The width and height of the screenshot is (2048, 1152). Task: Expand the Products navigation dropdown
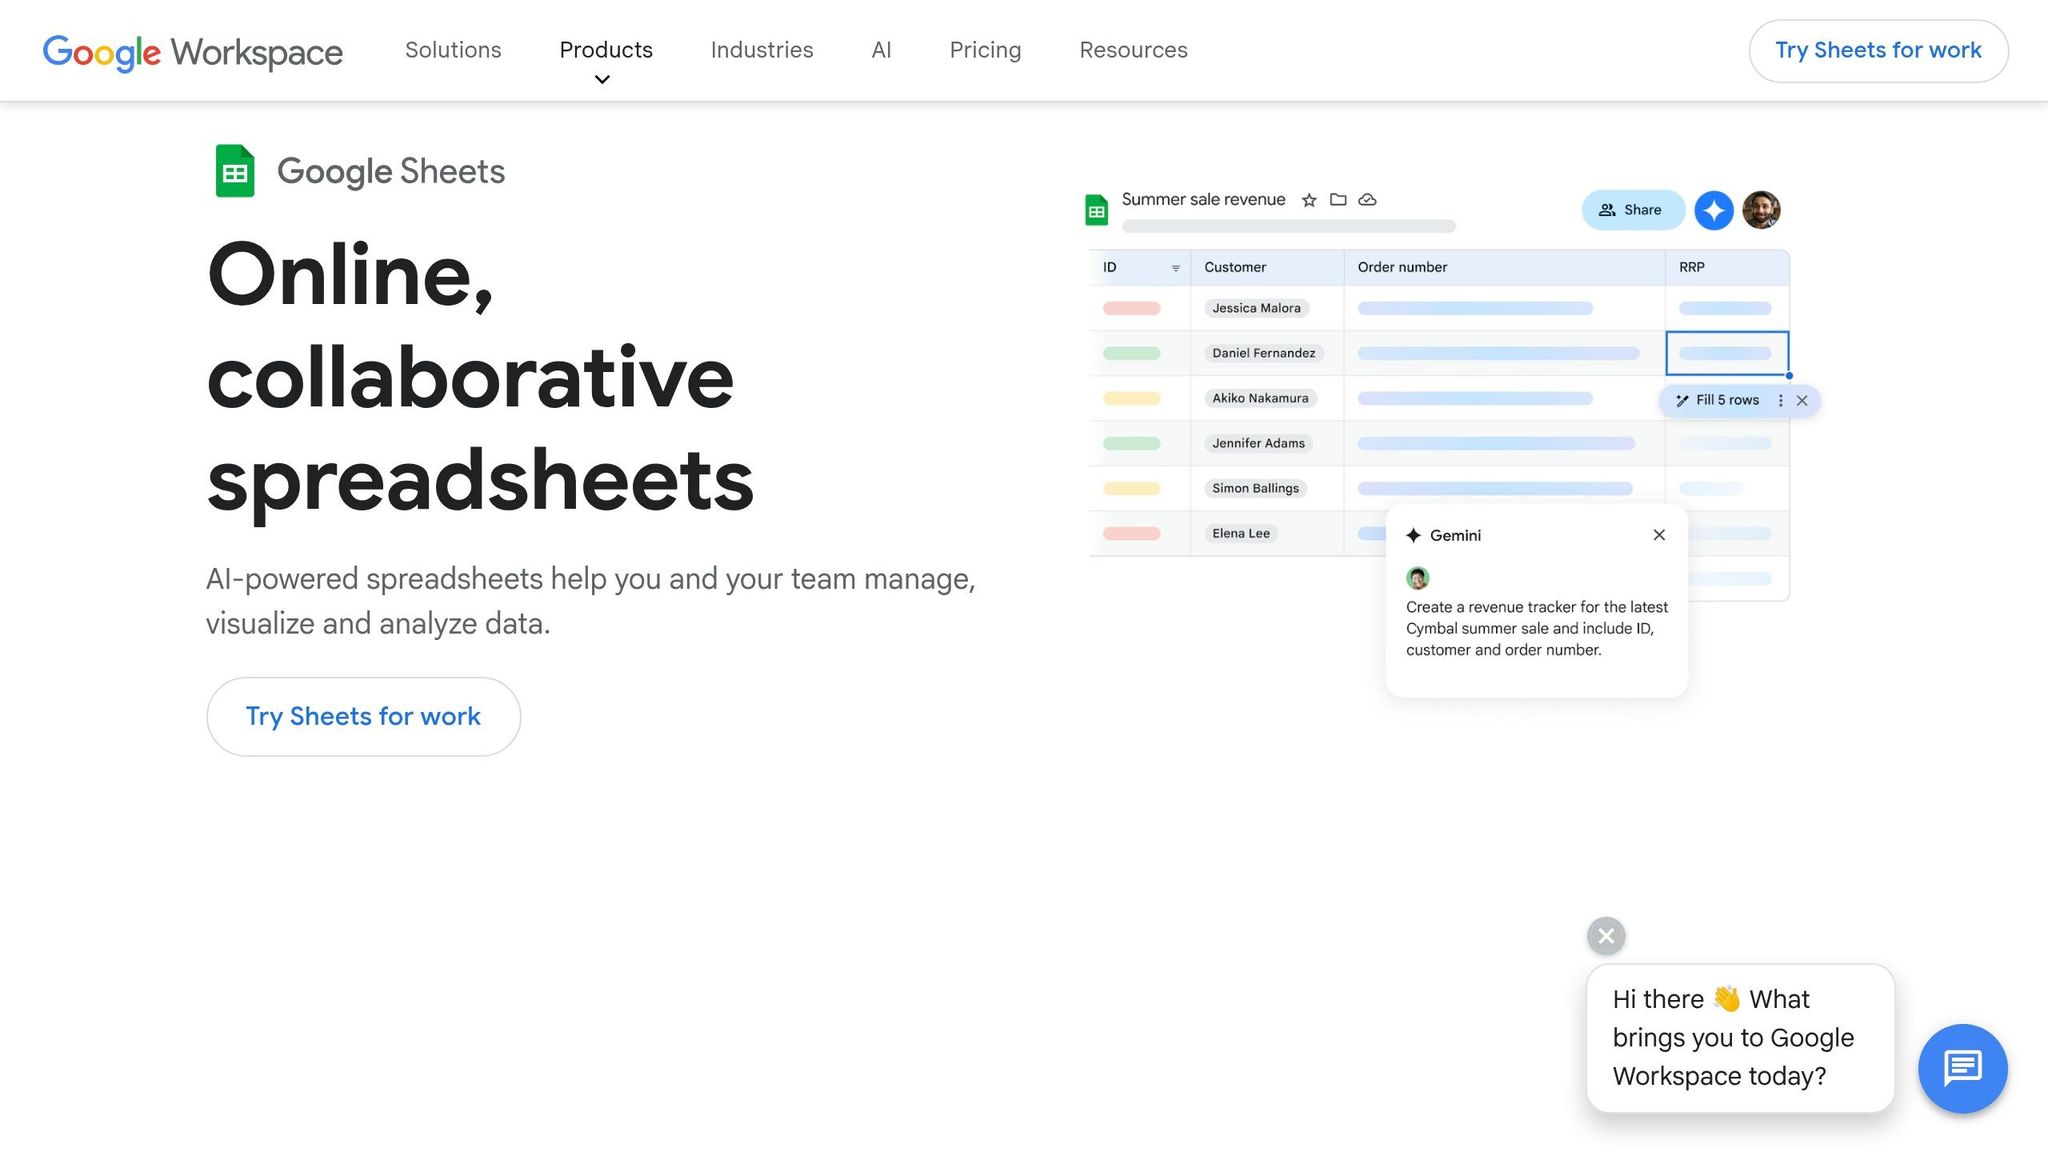[x=604, y=60]
